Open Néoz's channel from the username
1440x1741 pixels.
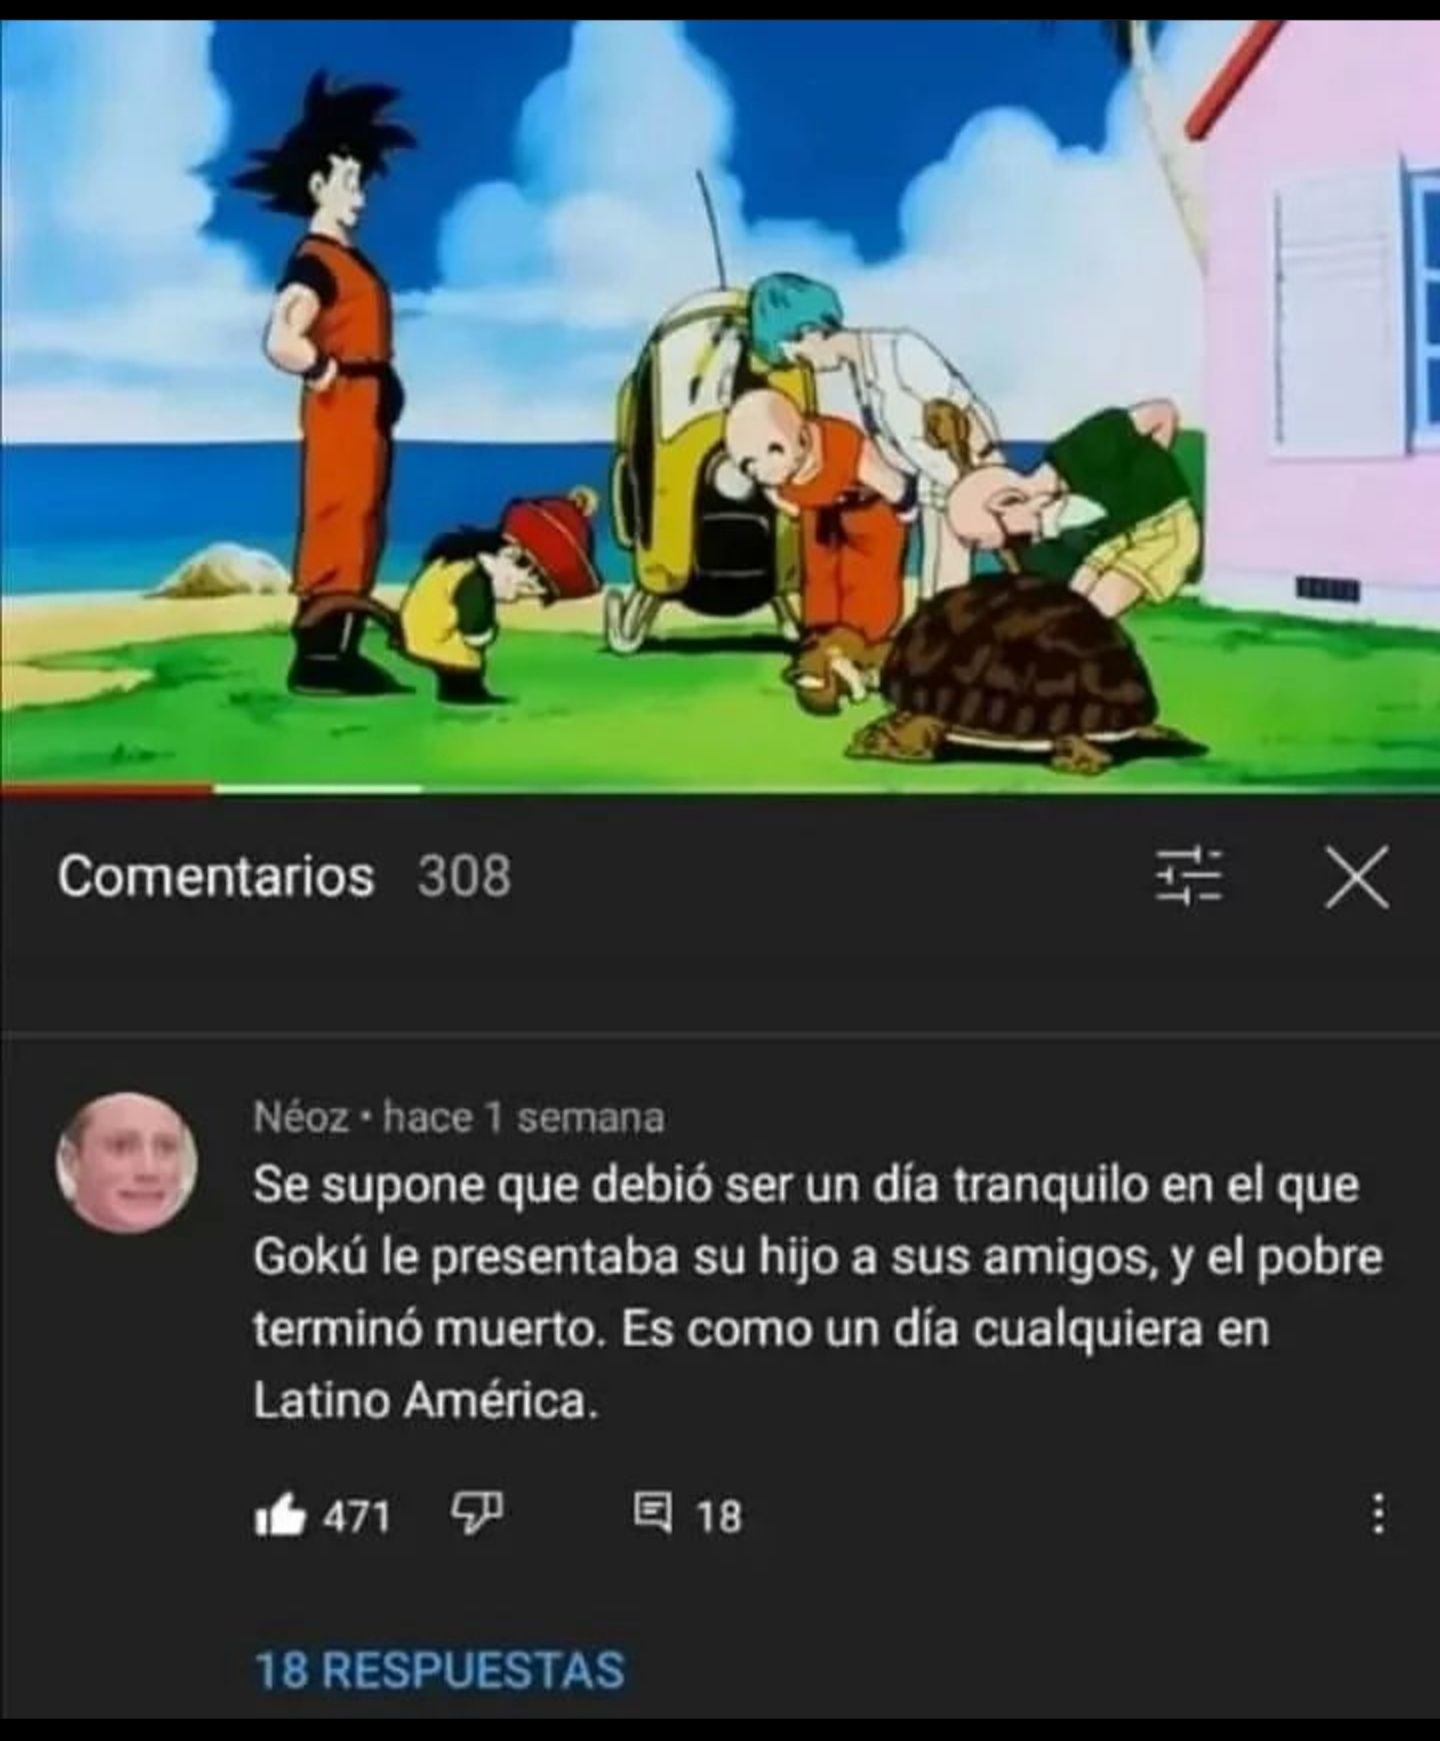point(301,1116)
